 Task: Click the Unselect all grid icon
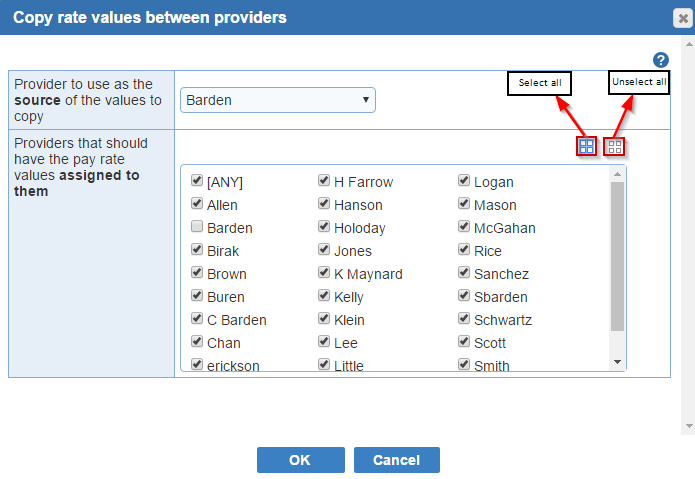614,147
